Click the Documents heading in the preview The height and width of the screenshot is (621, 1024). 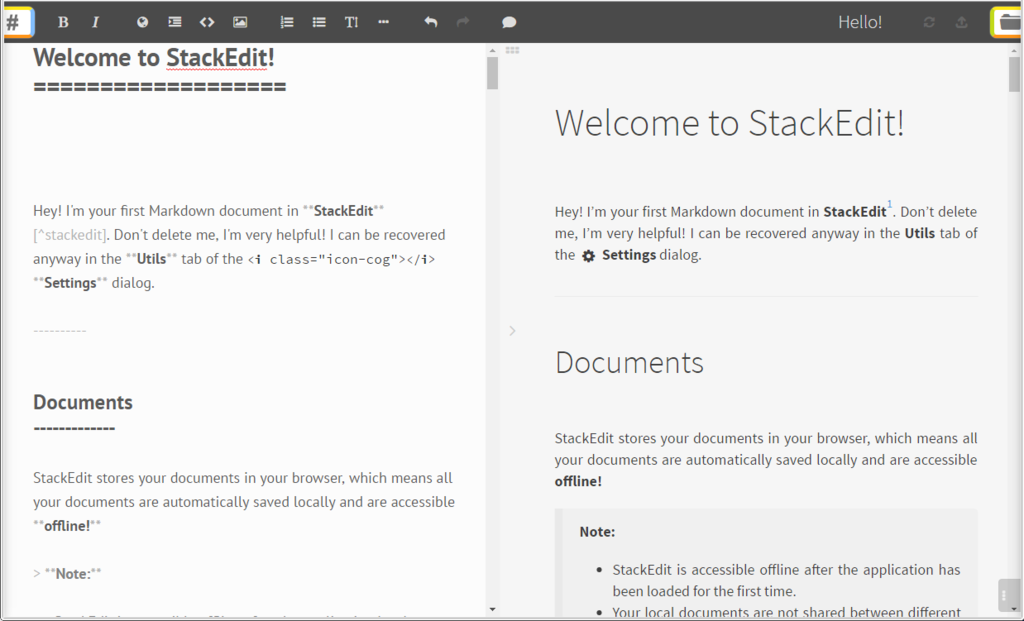[x=629, y=363]
